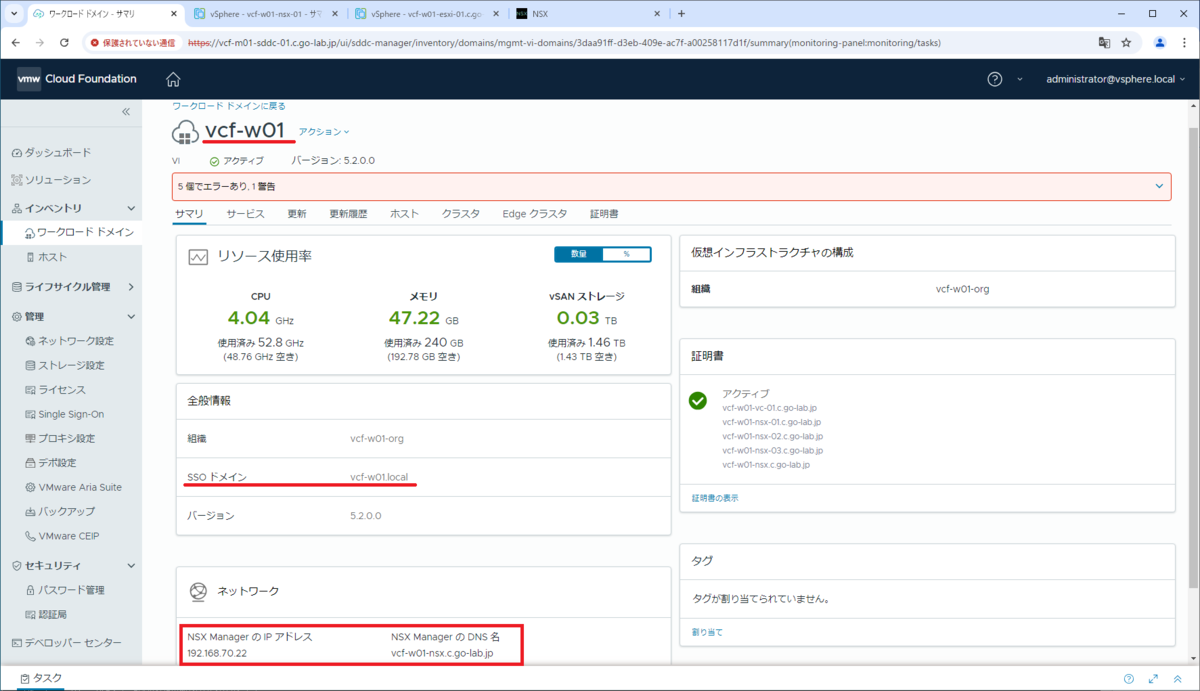Image resolution: width=1200 pixels, height=691 pixels.
Task: Open the browser profile icon
Action: pos(1160,43)
